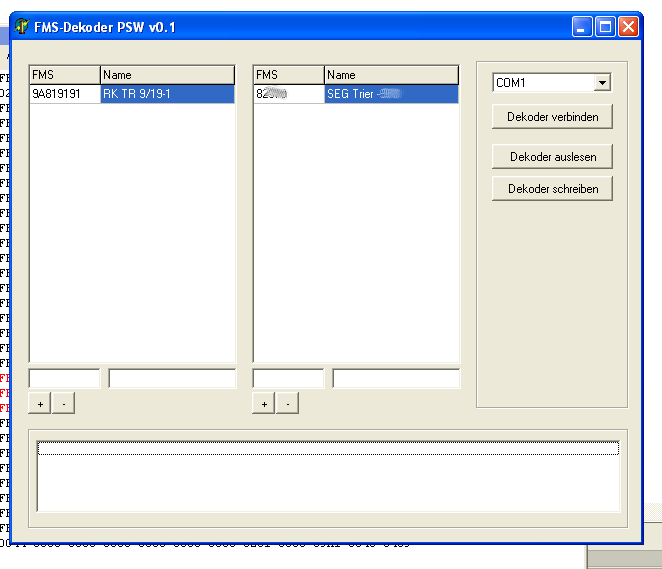Screen dimensions: 662x569
Task: Click FMS header in SEG Trier list
Action: tap(288, 75)
